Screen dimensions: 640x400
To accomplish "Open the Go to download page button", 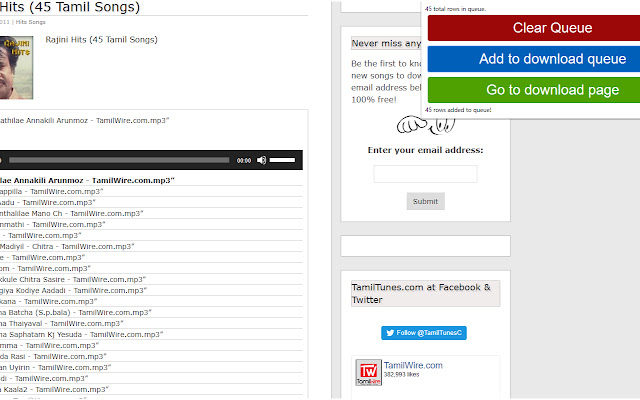I will pyautogui.click(x=534, y=90).
